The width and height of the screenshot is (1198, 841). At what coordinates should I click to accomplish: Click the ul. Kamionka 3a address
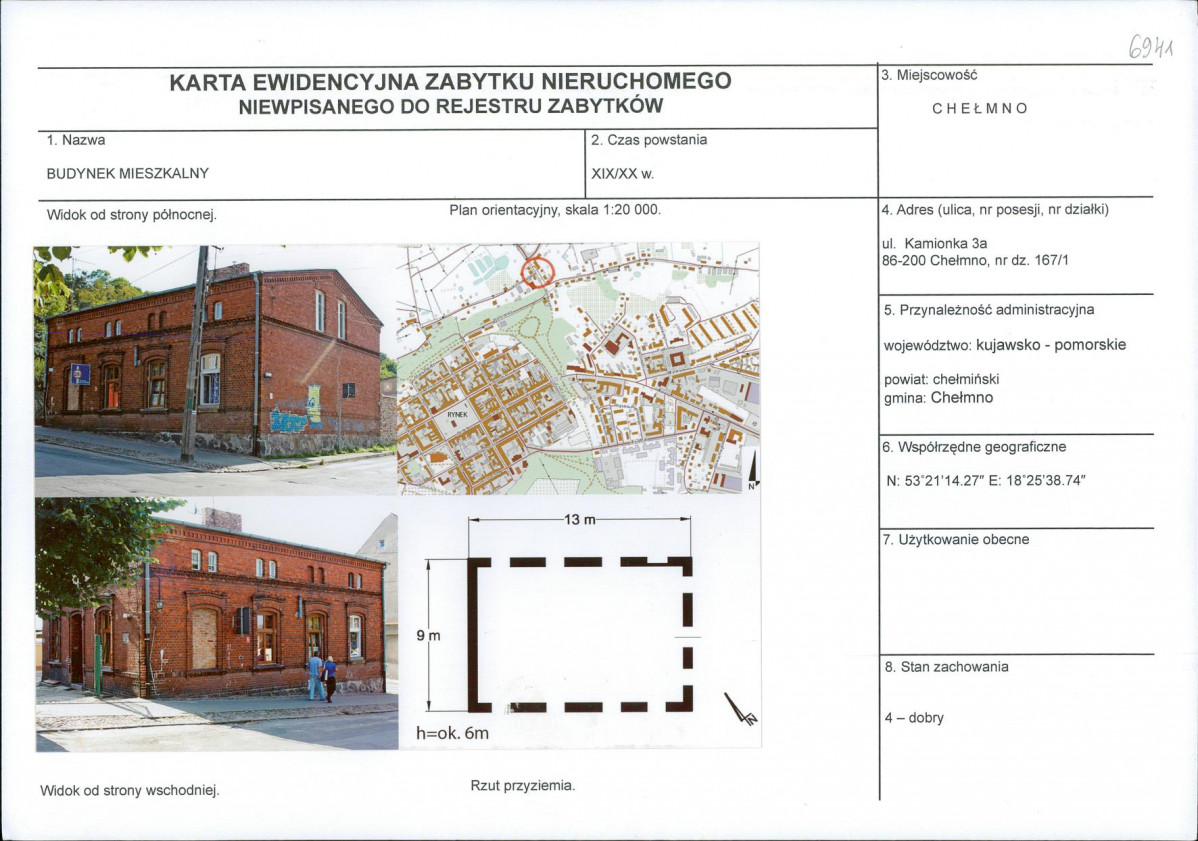coord(934,244)
